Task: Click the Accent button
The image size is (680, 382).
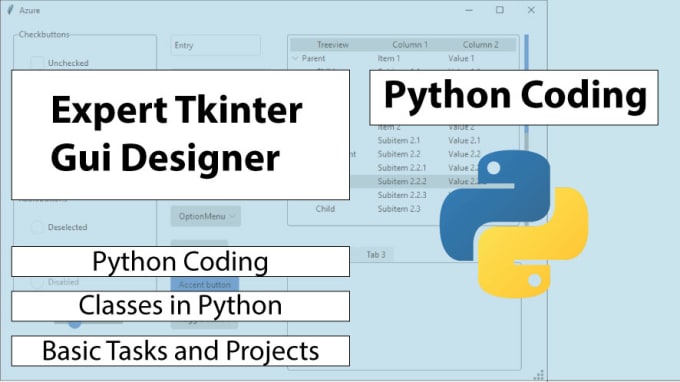Action: pyautogui.click(x=204, y=284)
